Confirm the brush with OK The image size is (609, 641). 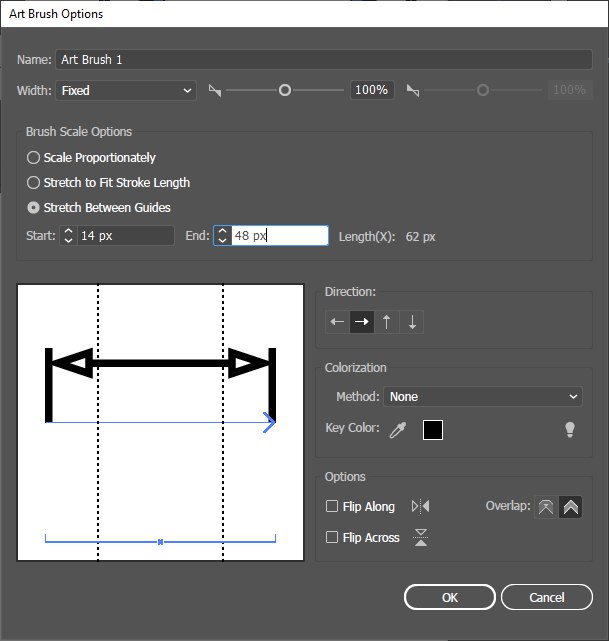click(450, 597)
